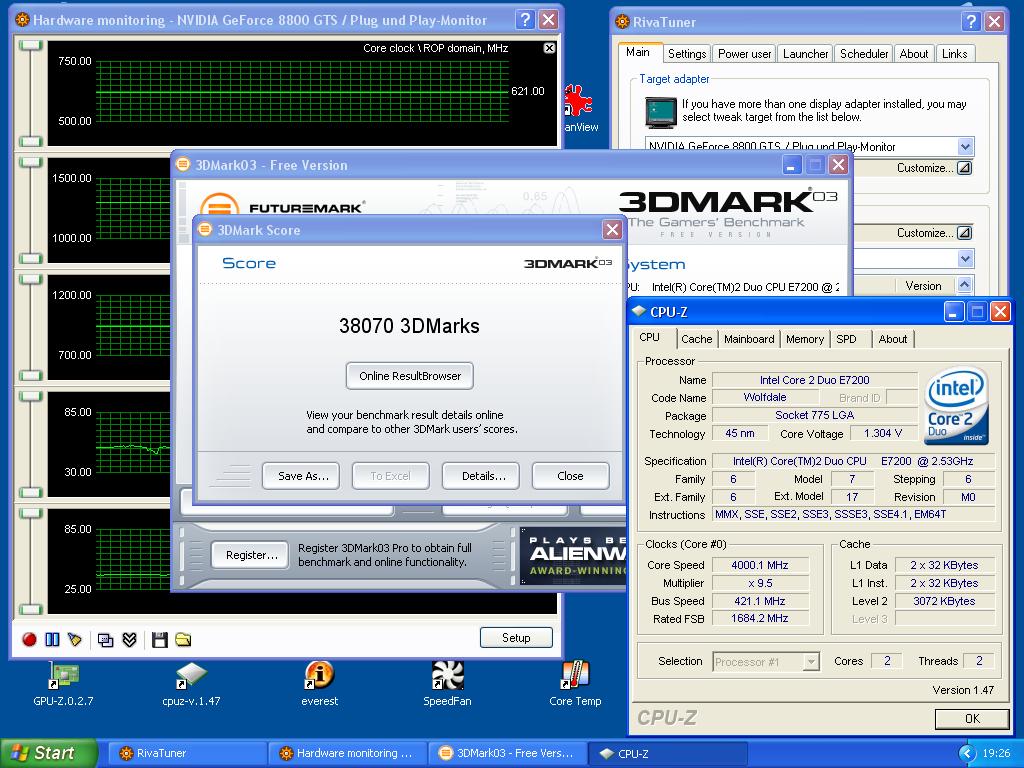Open log with the yellow folder icon
The image size is (1024, 768).
pyautogui.click(x=184, y=640)
